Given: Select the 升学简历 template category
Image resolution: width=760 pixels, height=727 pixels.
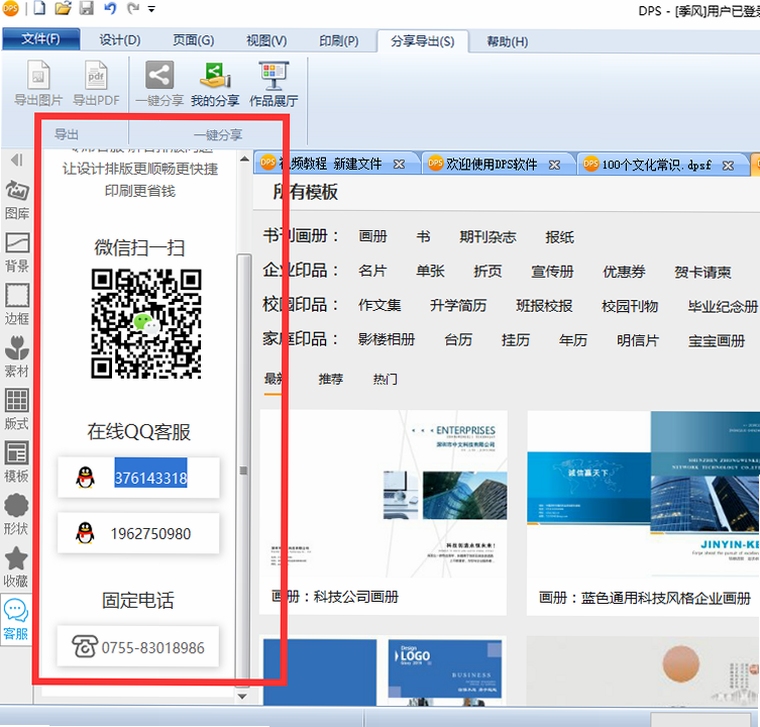Looking at the screenshot, I should pos(459,305).
